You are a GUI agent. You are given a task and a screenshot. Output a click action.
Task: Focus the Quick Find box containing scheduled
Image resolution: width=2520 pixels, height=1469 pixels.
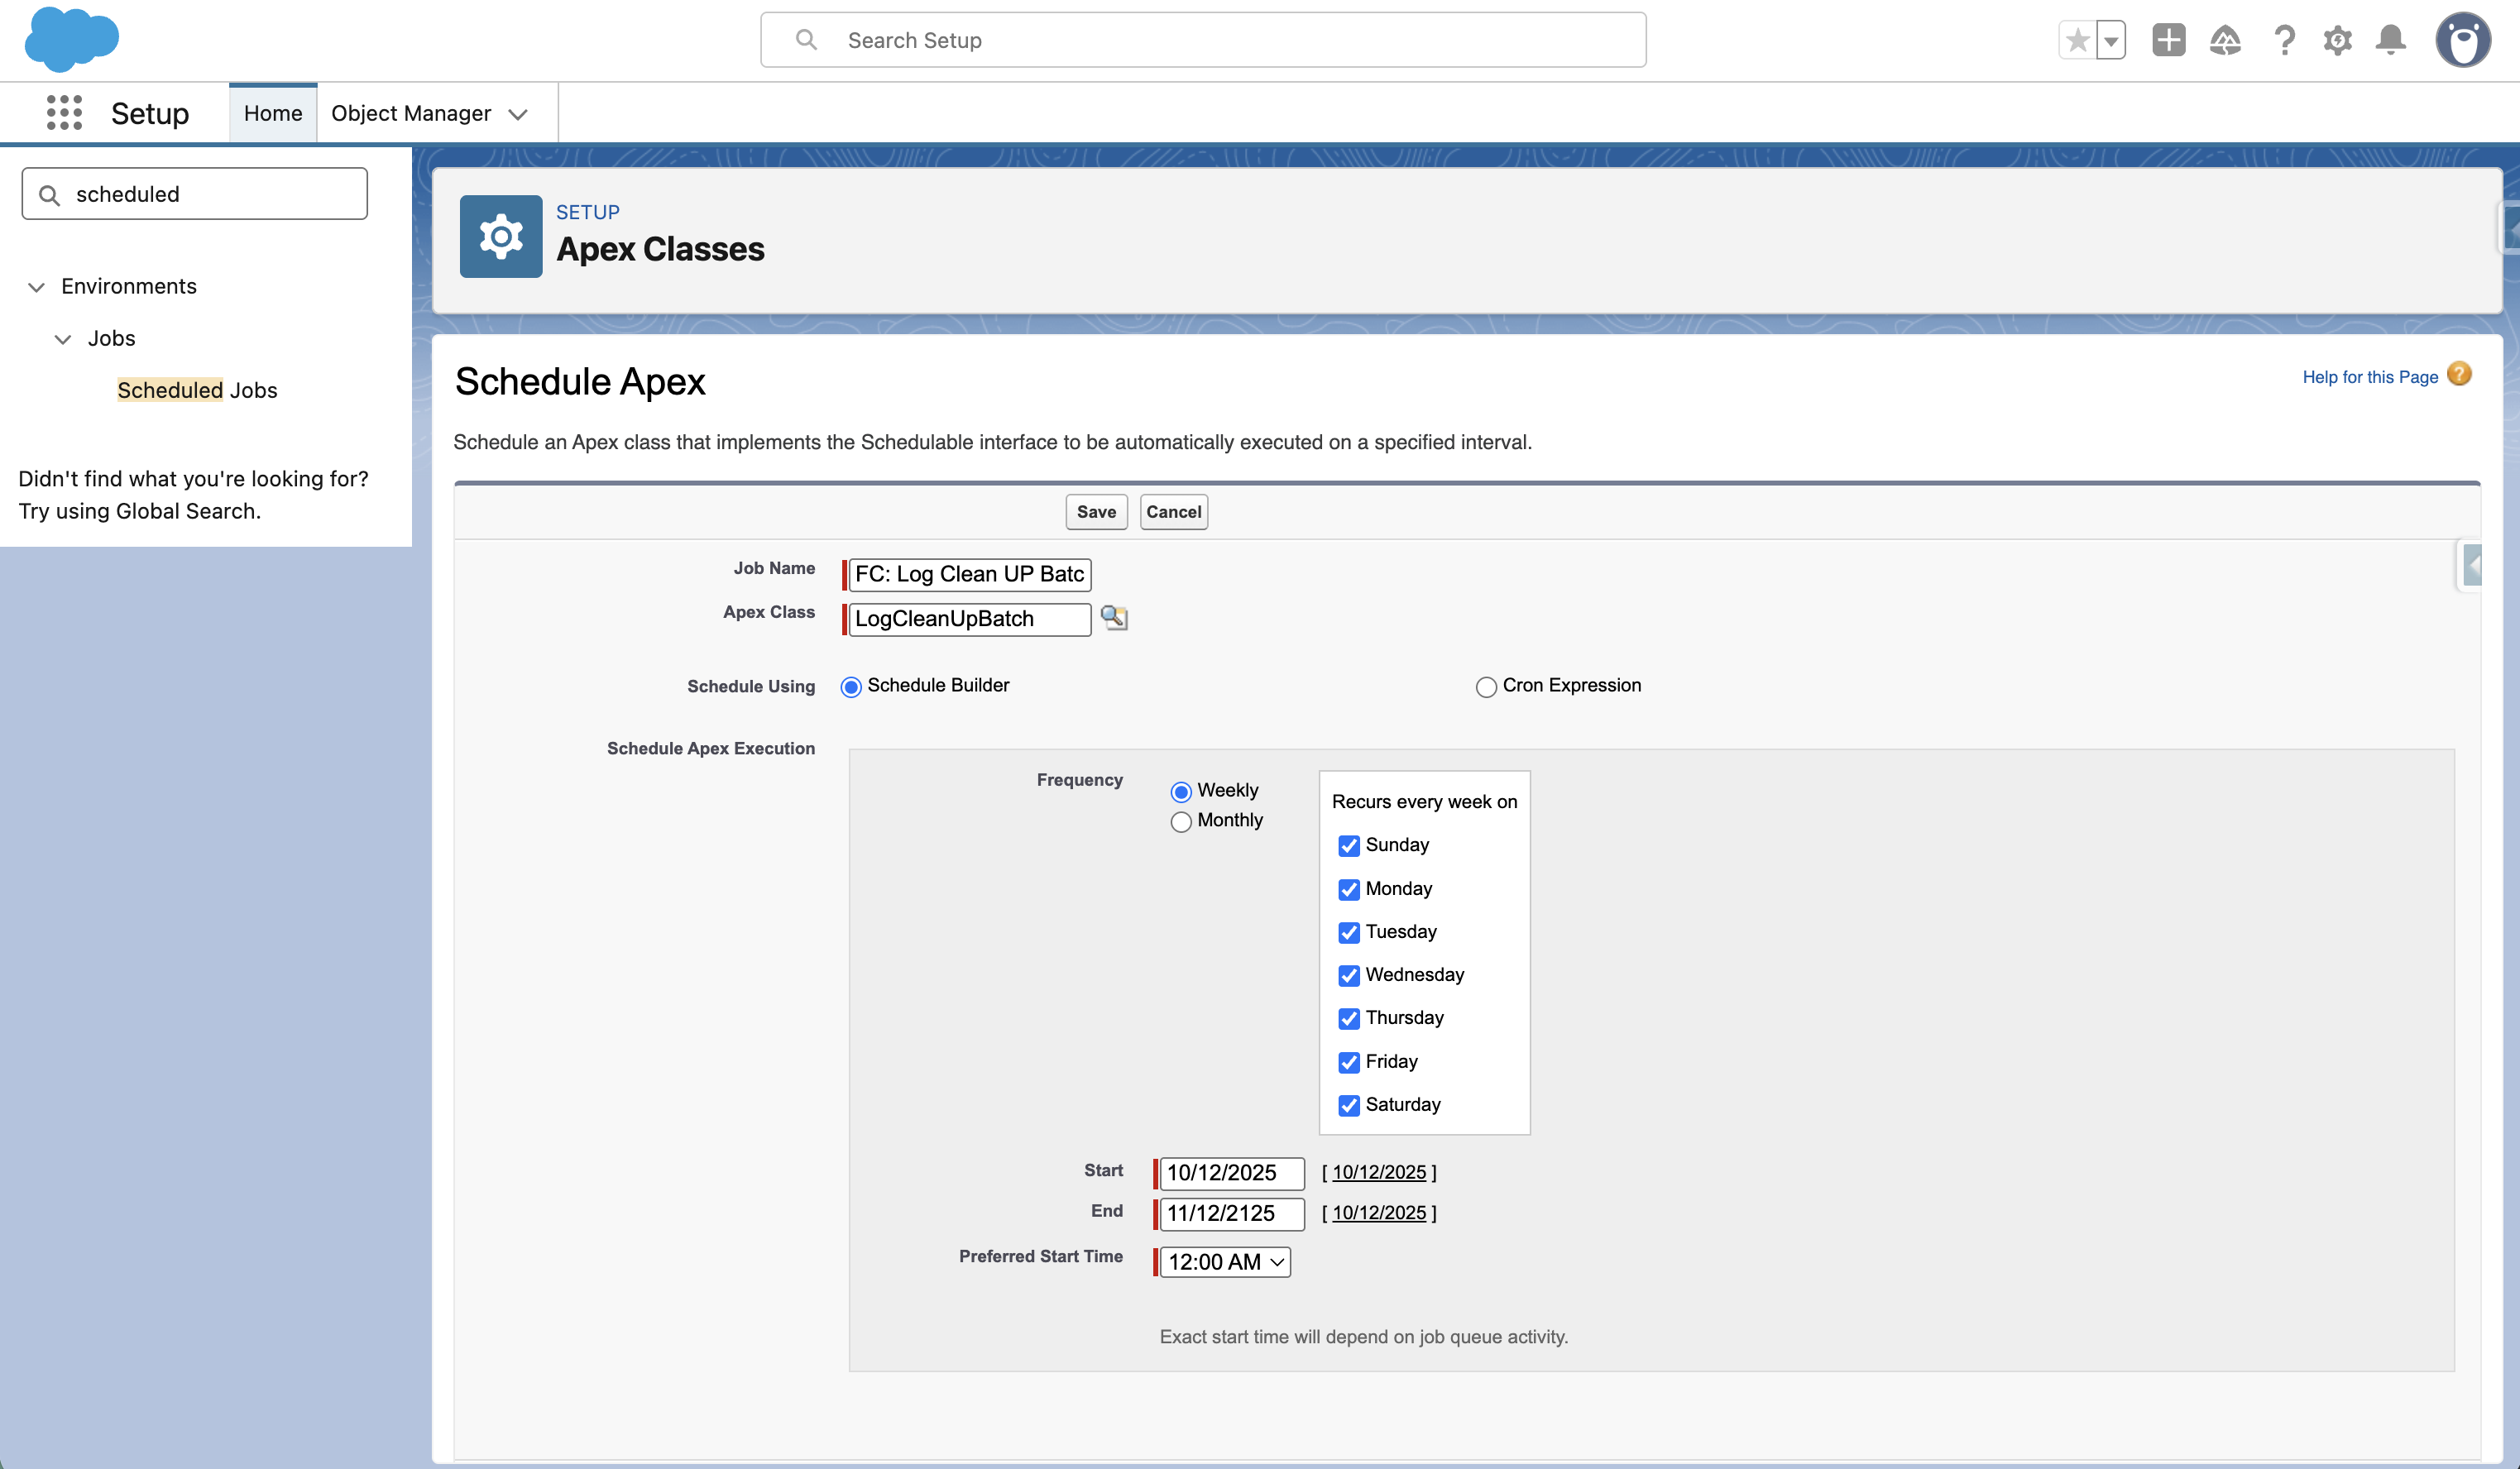coord(195,194)
